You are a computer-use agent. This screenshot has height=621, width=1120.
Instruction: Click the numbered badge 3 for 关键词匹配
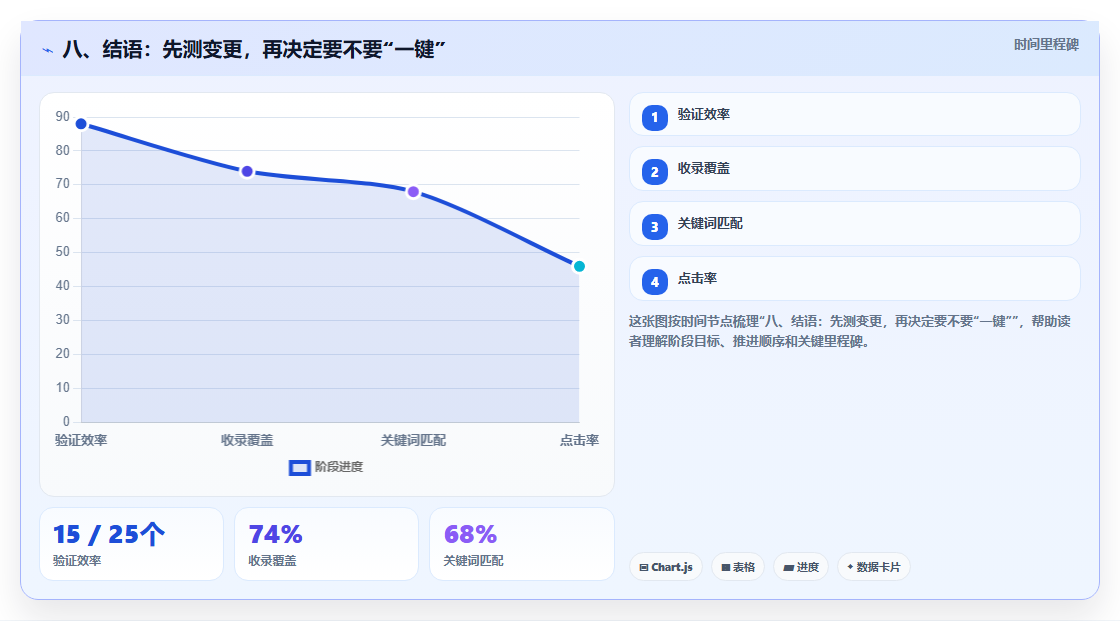click(654, 227)
